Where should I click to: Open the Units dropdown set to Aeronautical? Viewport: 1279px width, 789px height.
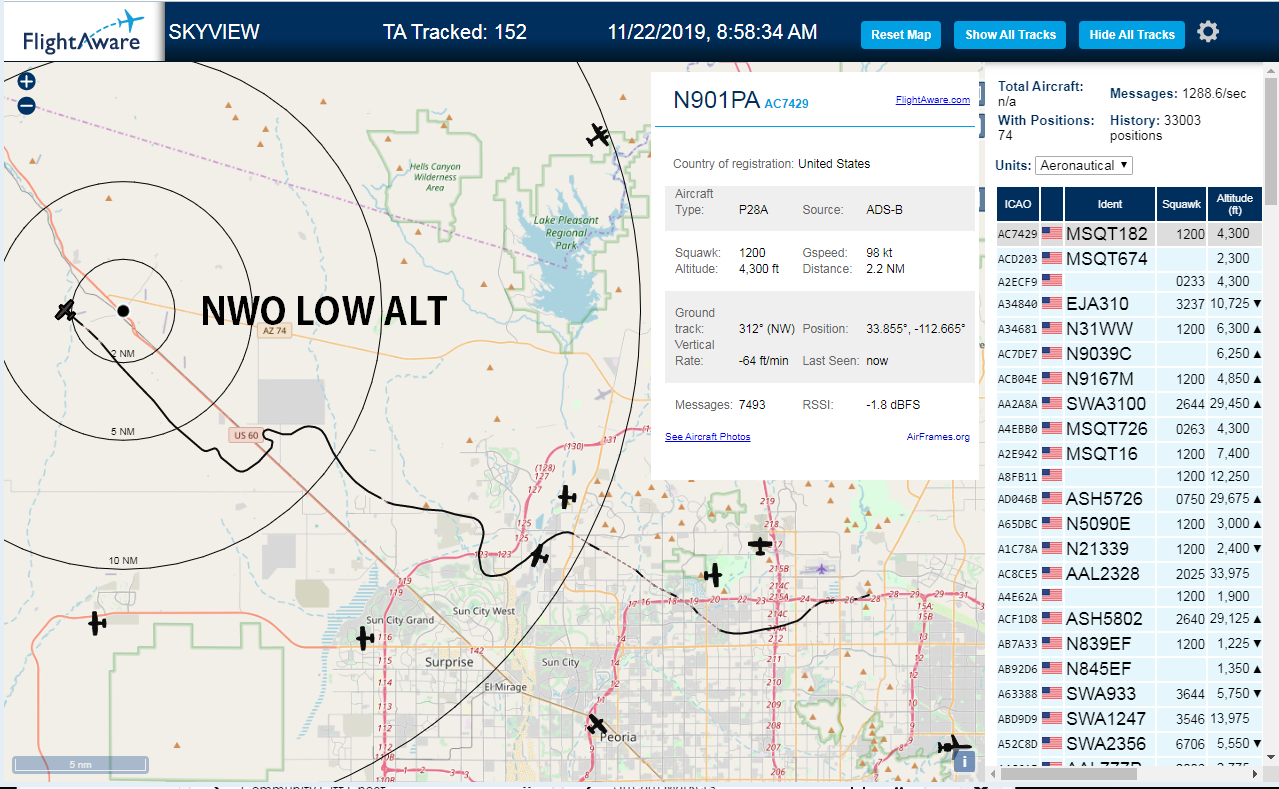(1084, 165)
